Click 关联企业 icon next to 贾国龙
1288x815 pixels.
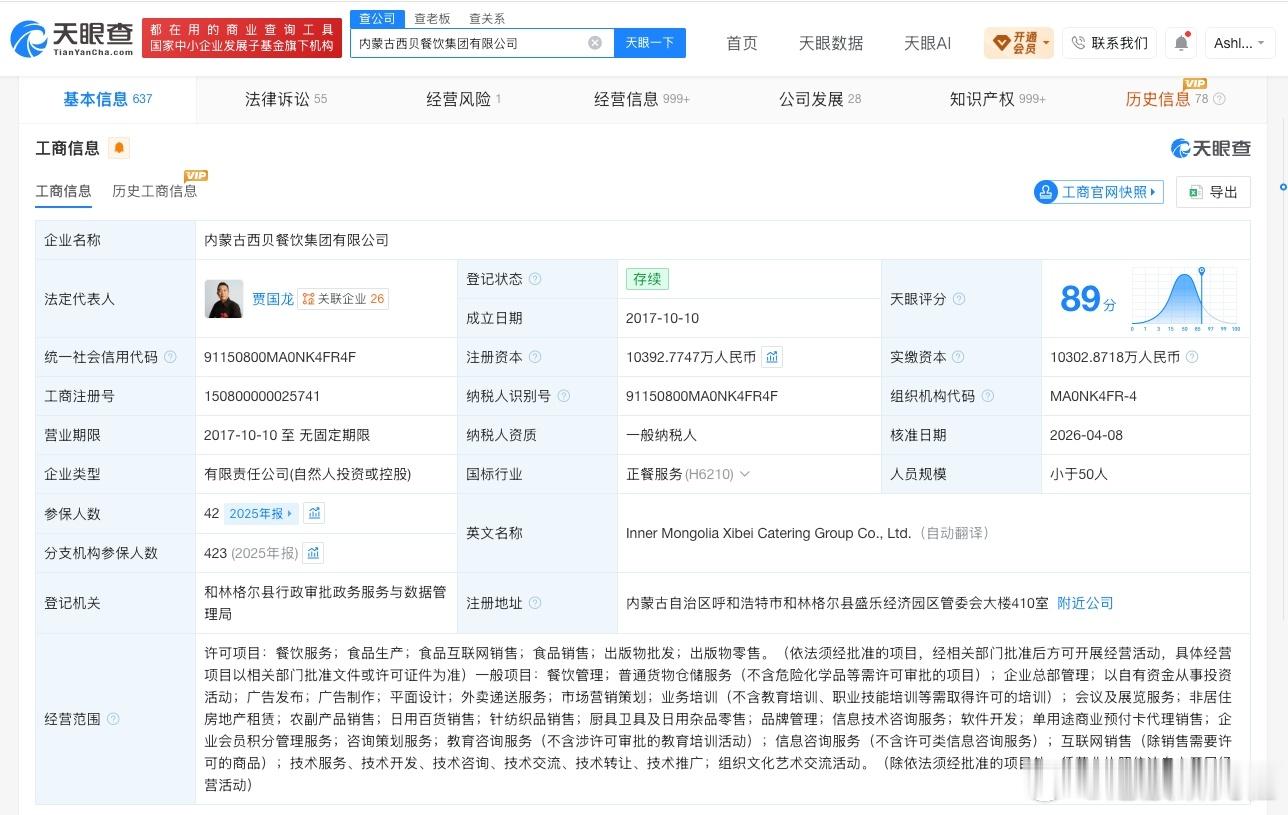coord(308,299)
